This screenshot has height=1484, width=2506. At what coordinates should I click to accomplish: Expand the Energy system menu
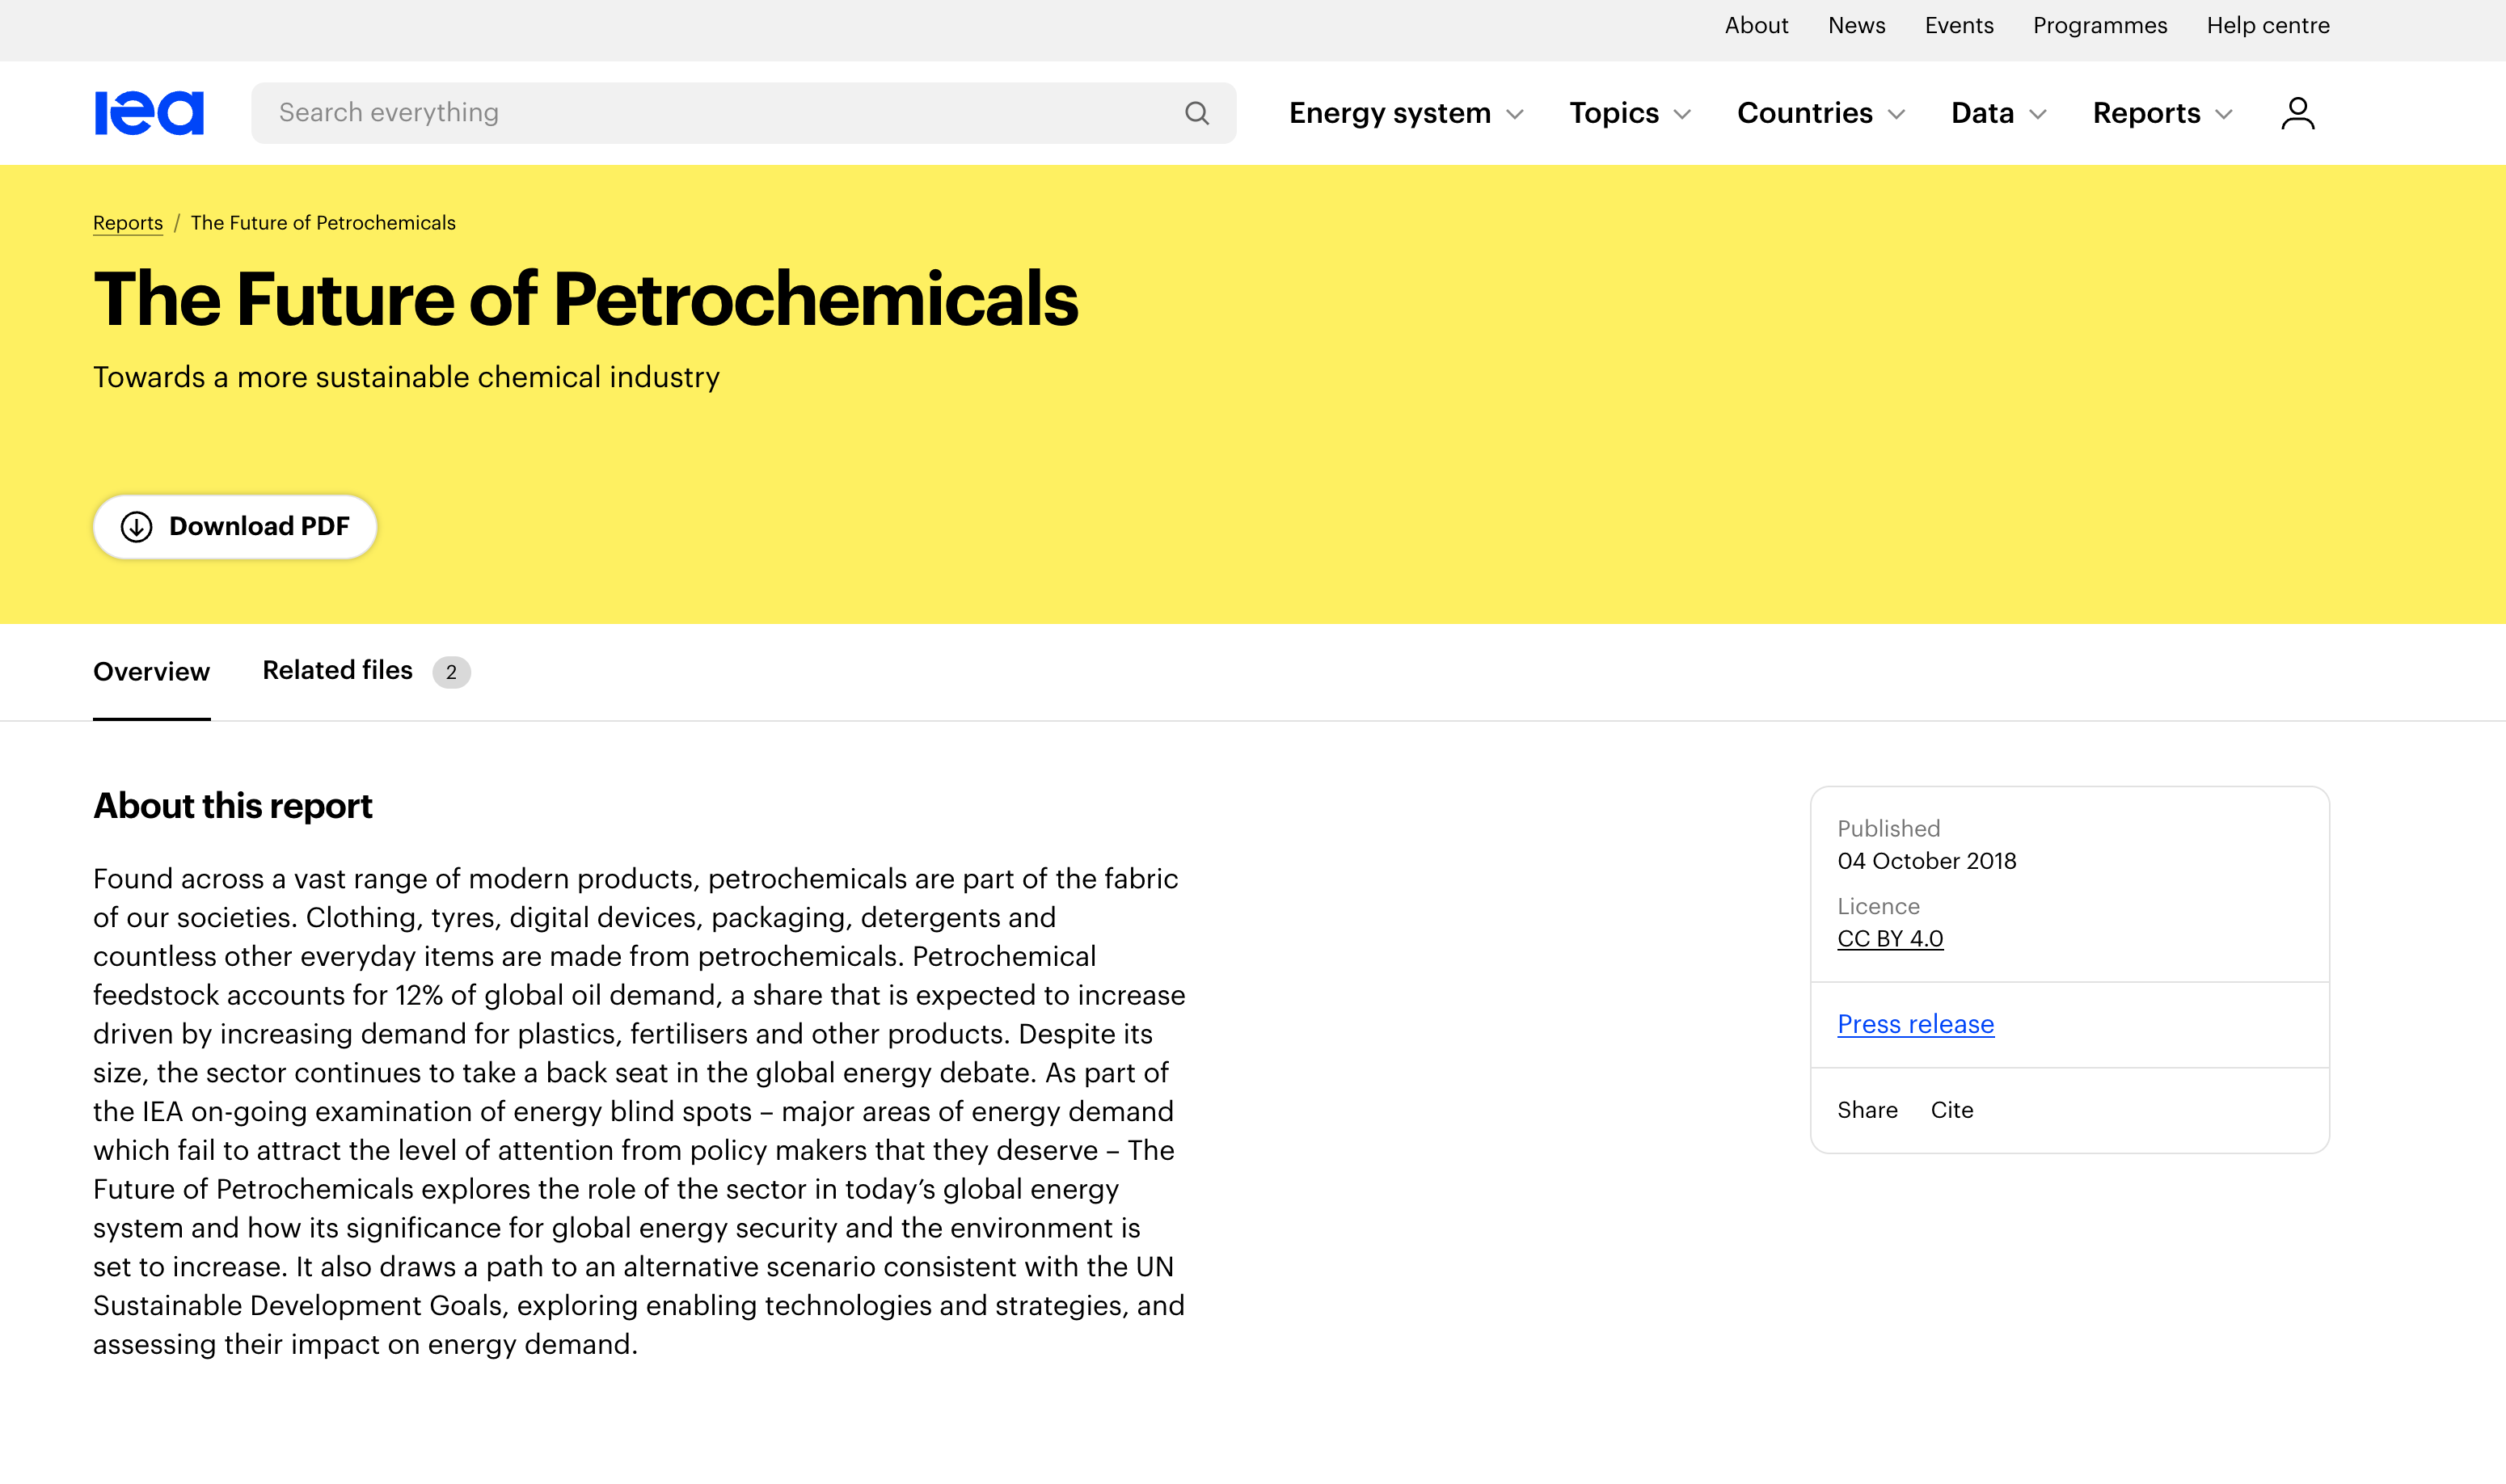click(1406, 113)
